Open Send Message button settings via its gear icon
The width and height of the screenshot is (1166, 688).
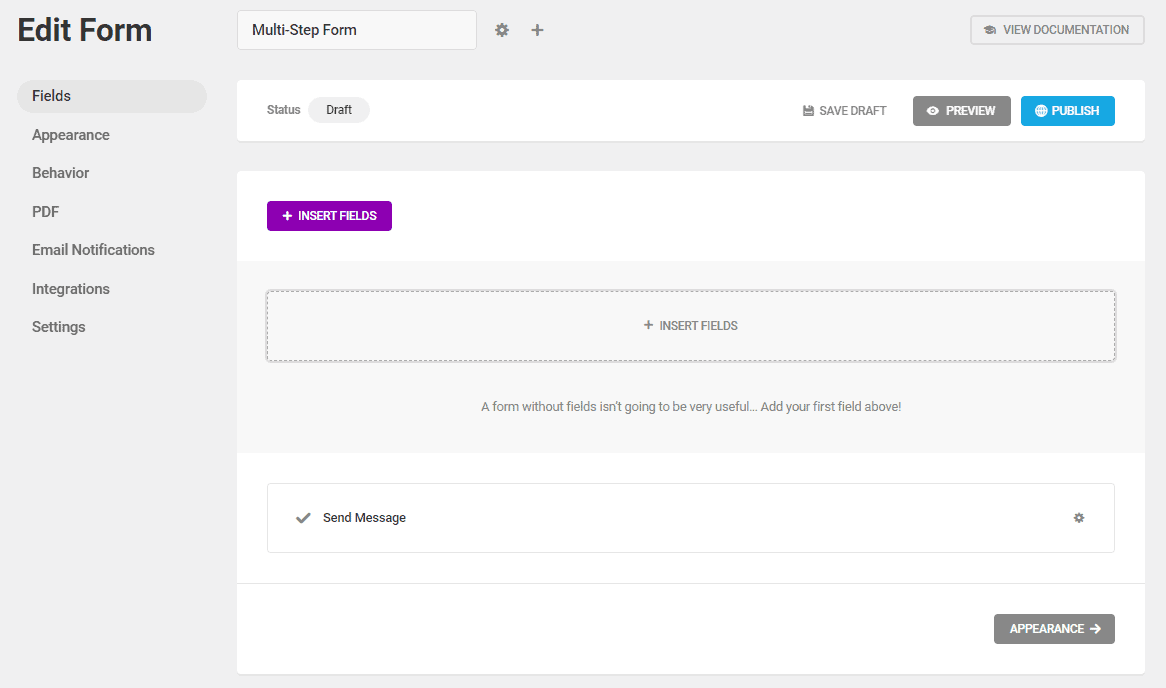(x=1079, y=518)
